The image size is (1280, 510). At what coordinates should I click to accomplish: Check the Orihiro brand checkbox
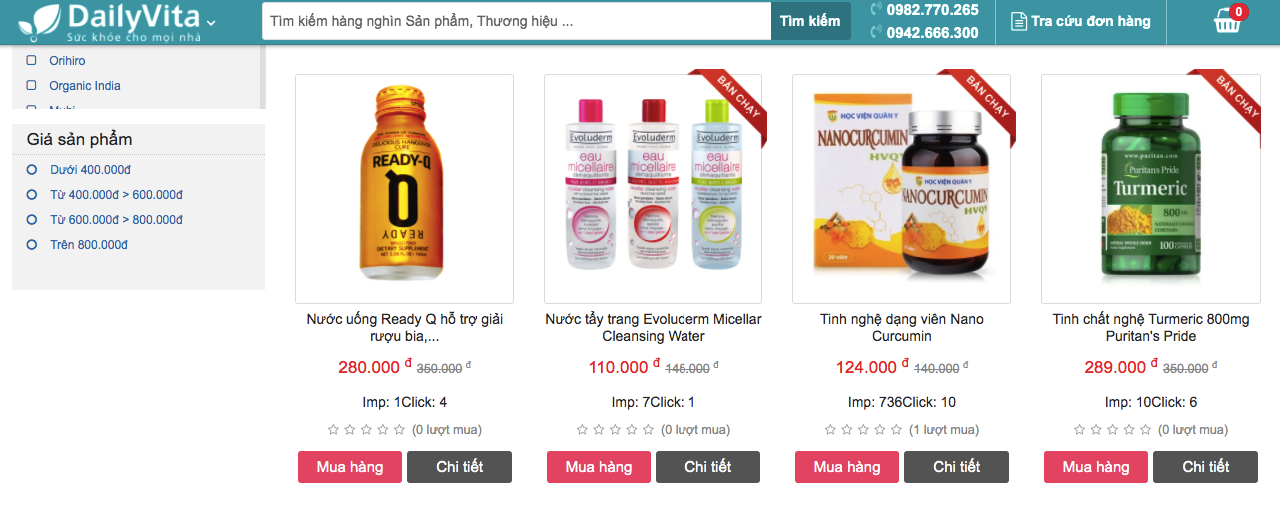[31, 61]
